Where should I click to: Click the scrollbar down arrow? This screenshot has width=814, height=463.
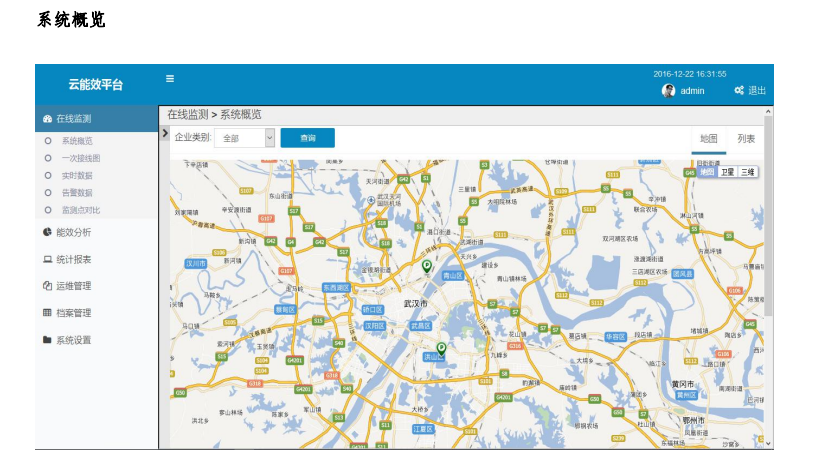click(x=768, y=443)
